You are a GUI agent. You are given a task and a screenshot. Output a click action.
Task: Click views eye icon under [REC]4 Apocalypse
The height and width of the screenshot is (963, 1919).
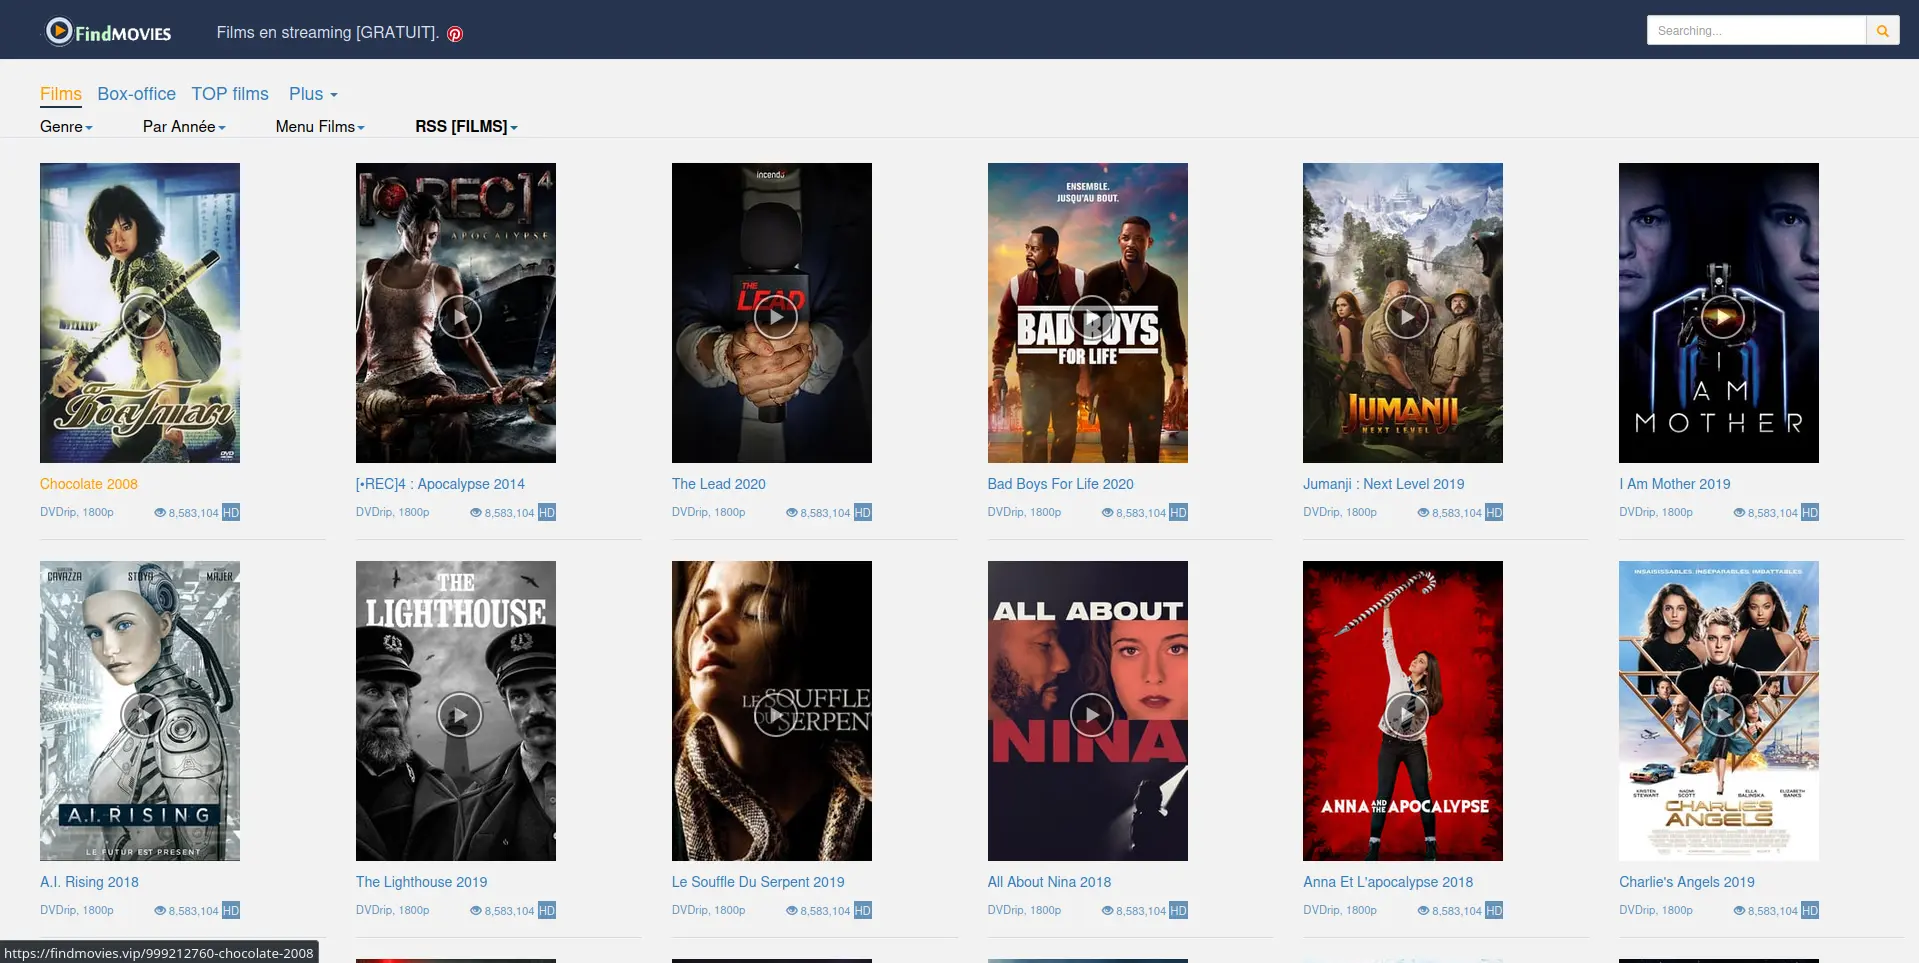coord(476,513)
